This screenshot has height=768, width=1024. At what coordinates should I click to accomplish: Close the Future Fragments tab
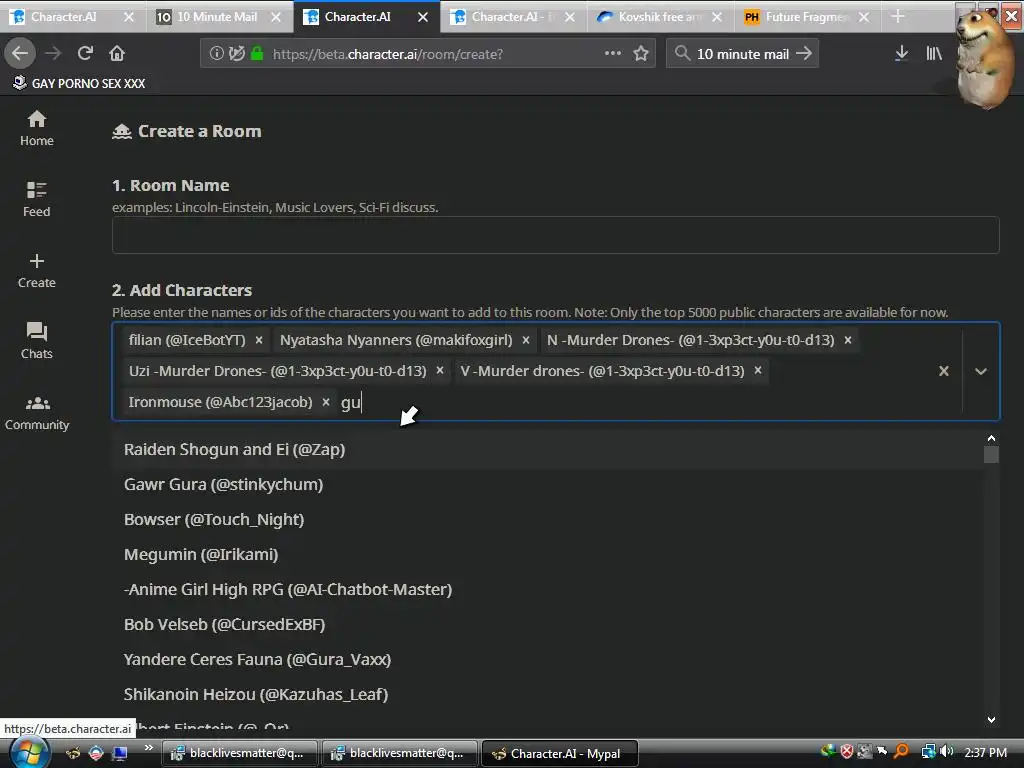863,17
